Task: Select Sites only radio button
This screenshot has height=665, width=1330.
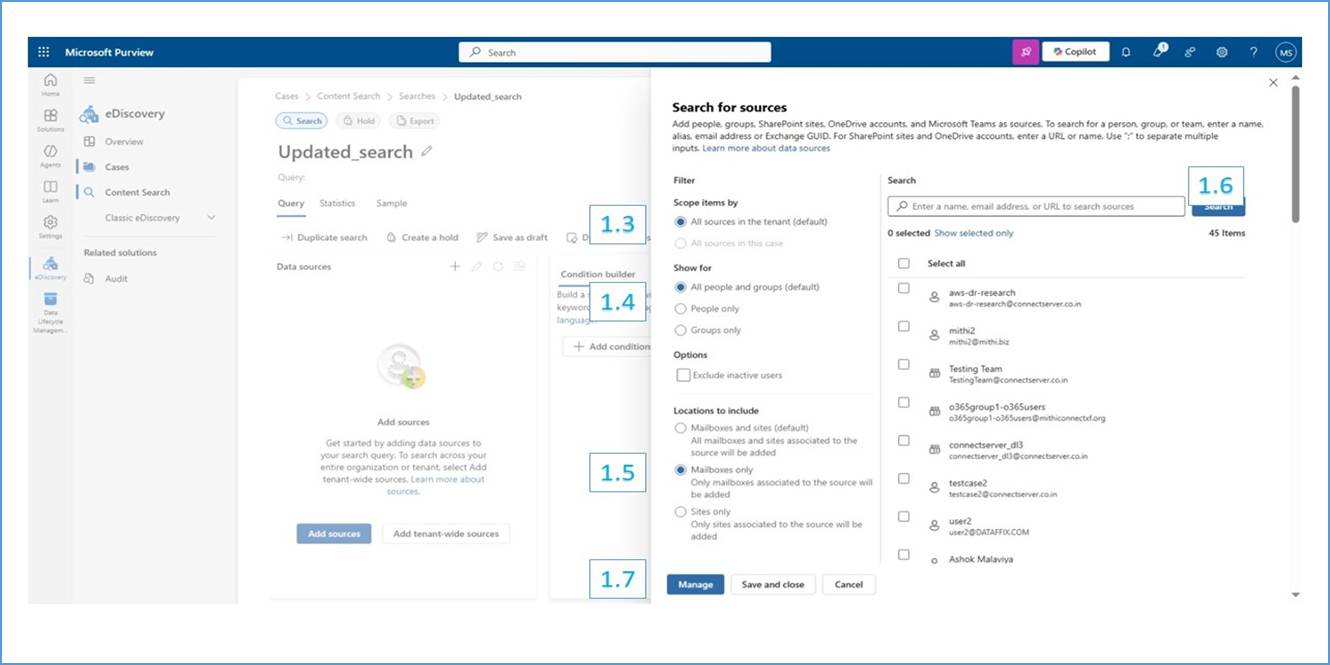Action: [681, 512]
